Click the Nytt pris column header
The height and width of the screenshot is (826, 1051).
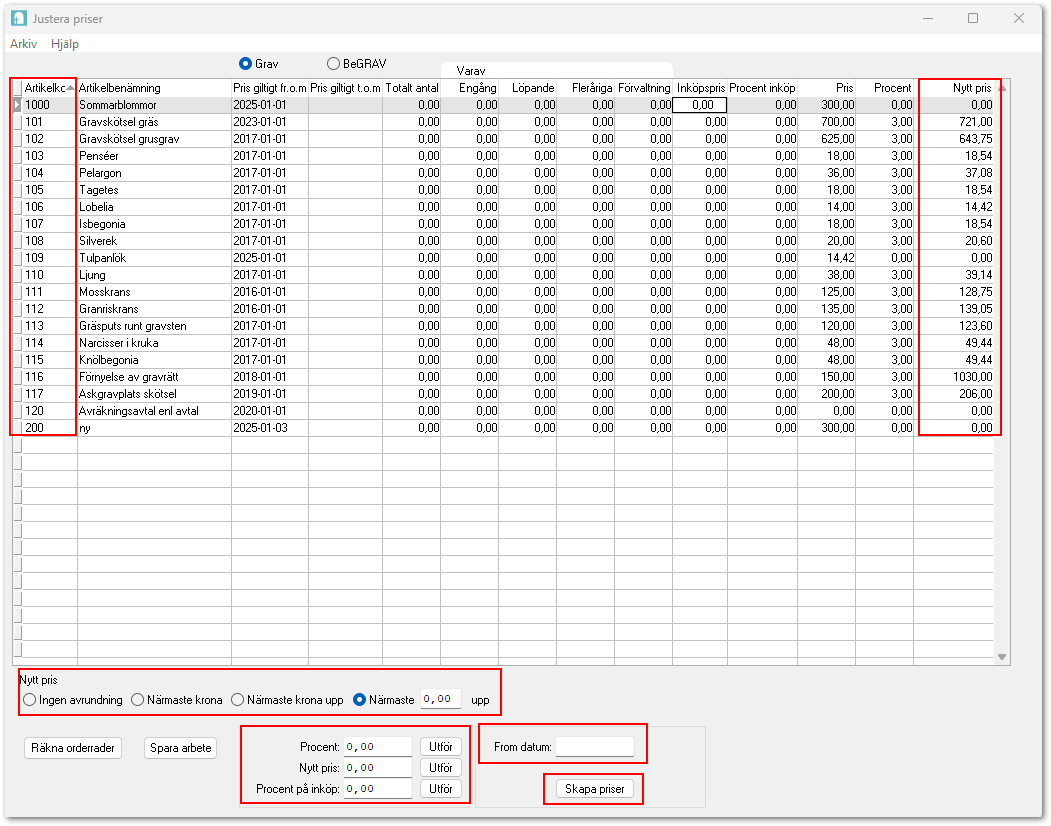tap(953, 88)
